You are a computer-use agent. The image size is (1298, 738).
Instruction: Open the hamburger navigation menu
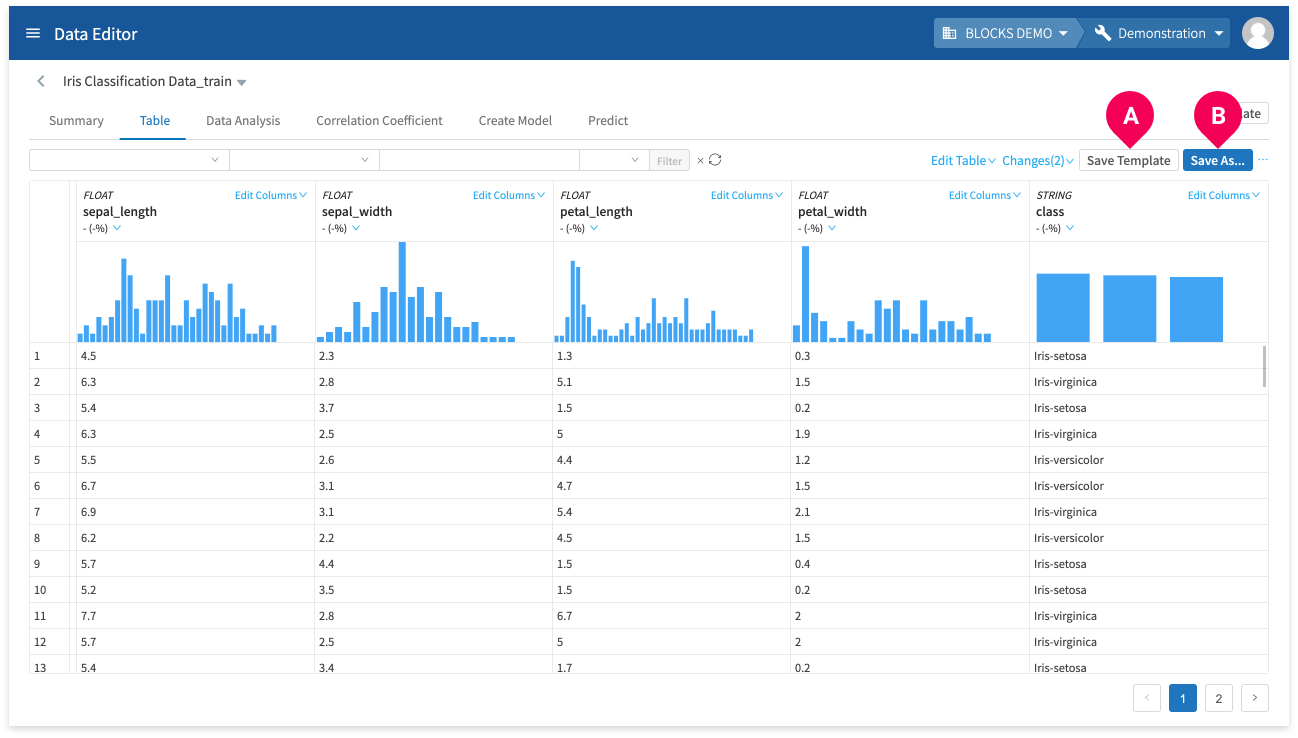point(33,33)
